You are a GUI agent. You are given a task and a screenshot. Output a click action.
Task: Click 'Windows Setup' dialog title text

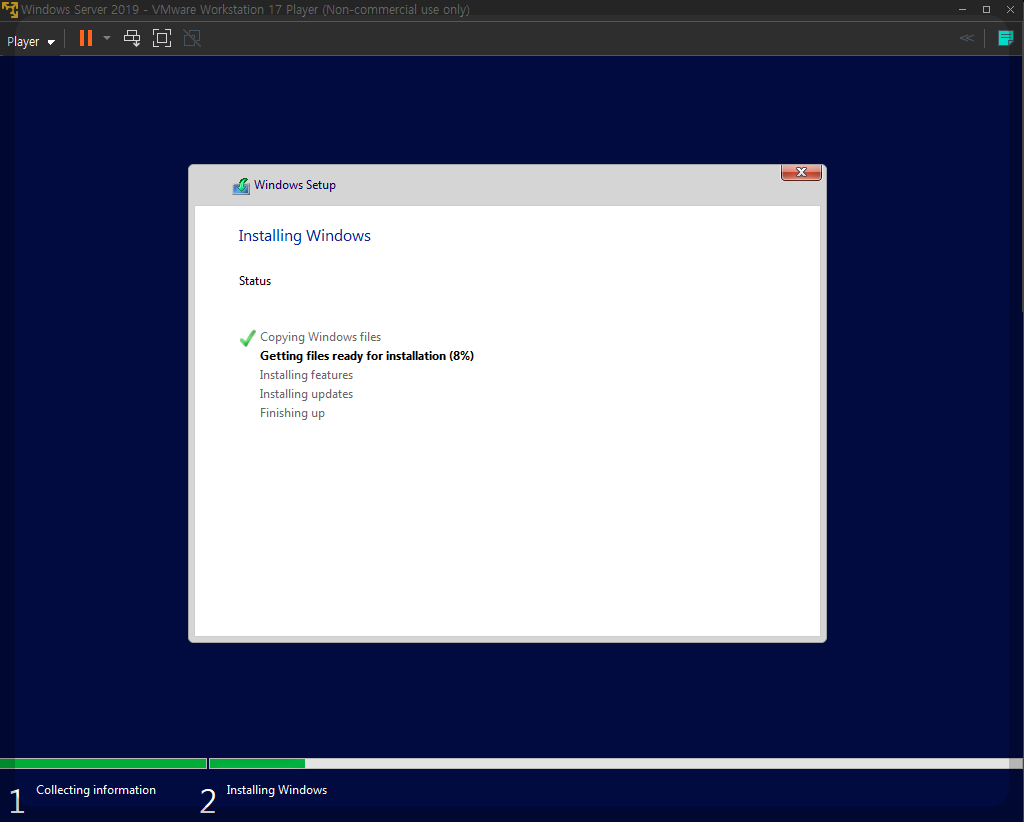pos(295,185)
